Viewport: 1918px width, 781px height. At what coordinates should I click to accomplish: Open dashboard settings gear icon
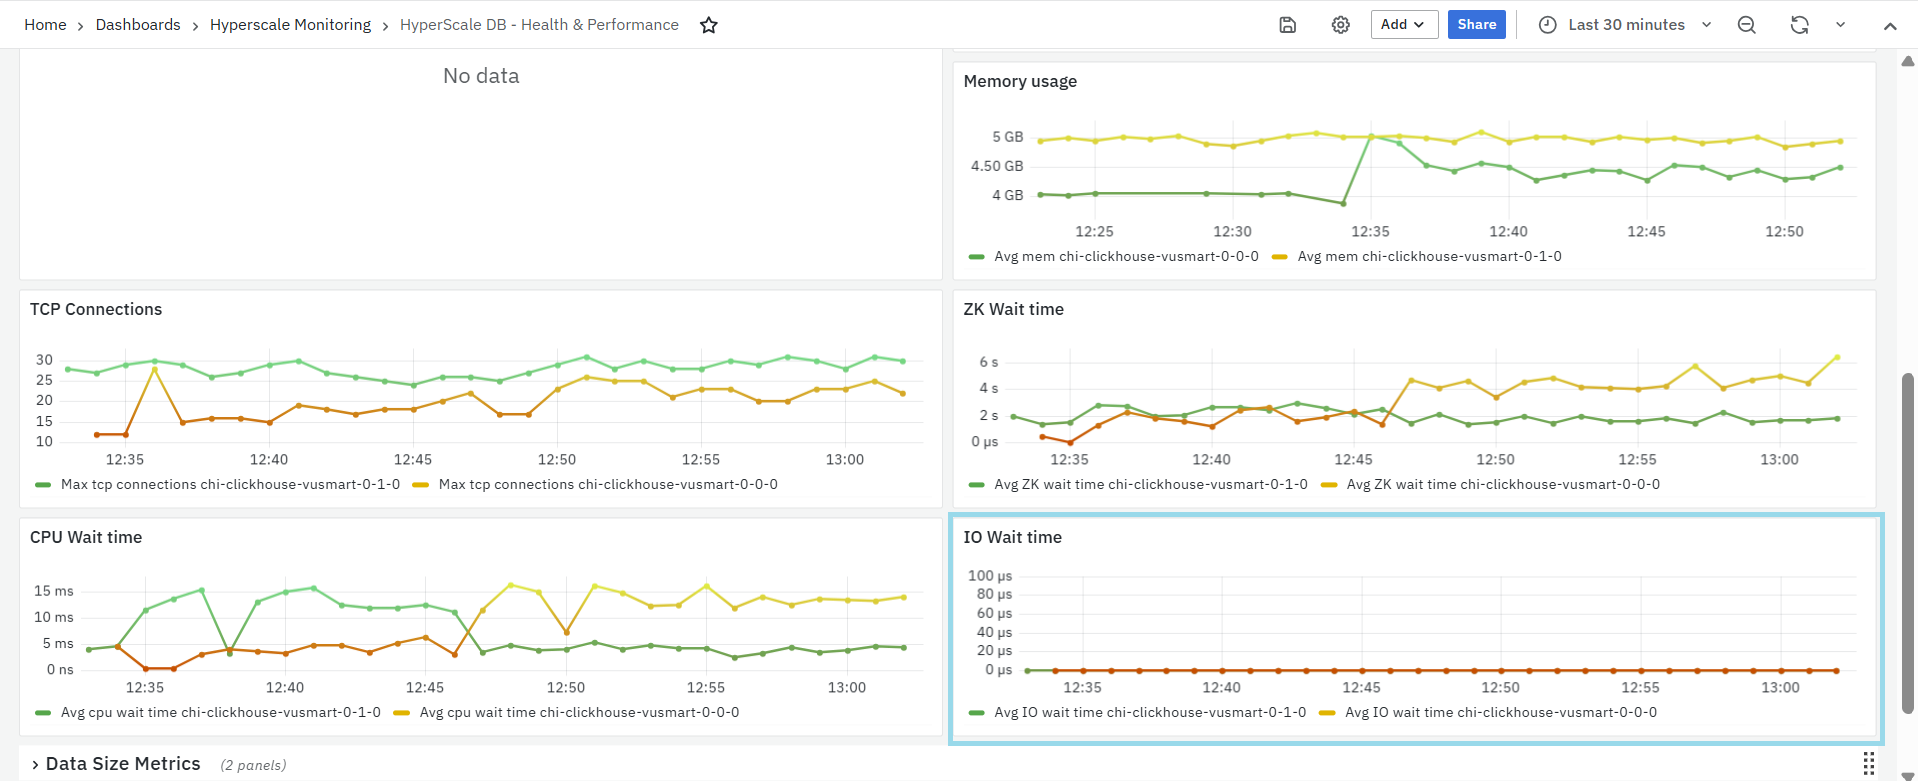tap(1341, 25)
